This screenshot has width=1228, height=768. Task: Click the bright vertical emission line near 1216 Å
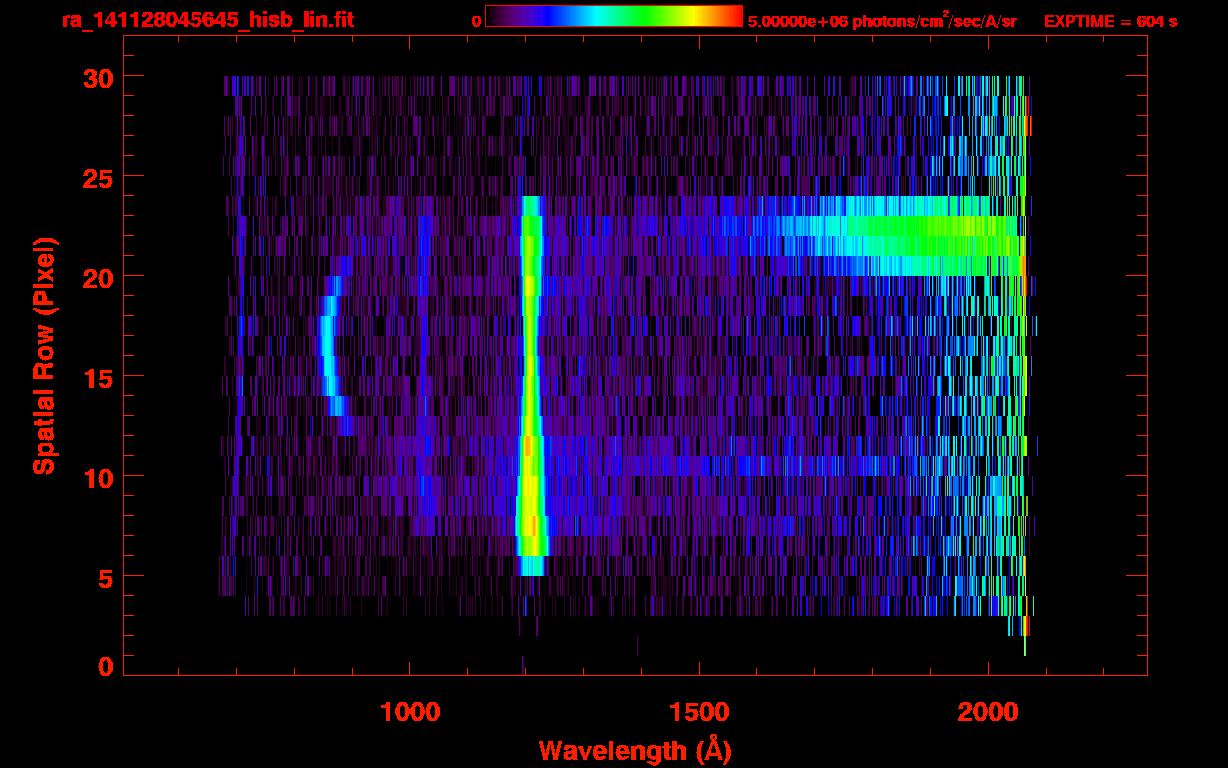pos(531,386)
